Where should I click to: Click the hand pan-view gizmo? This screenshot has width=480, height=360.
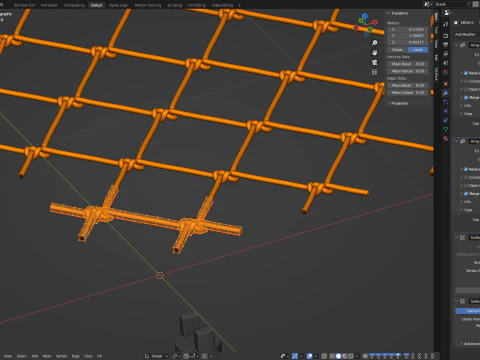[374, 53]
